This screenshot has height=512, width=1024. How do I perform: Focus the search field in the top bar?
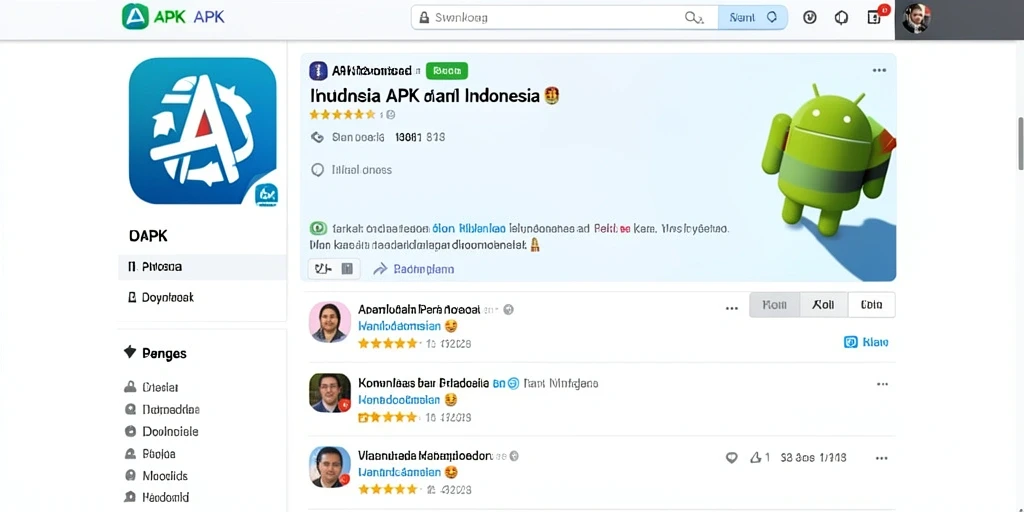[564, 18]
